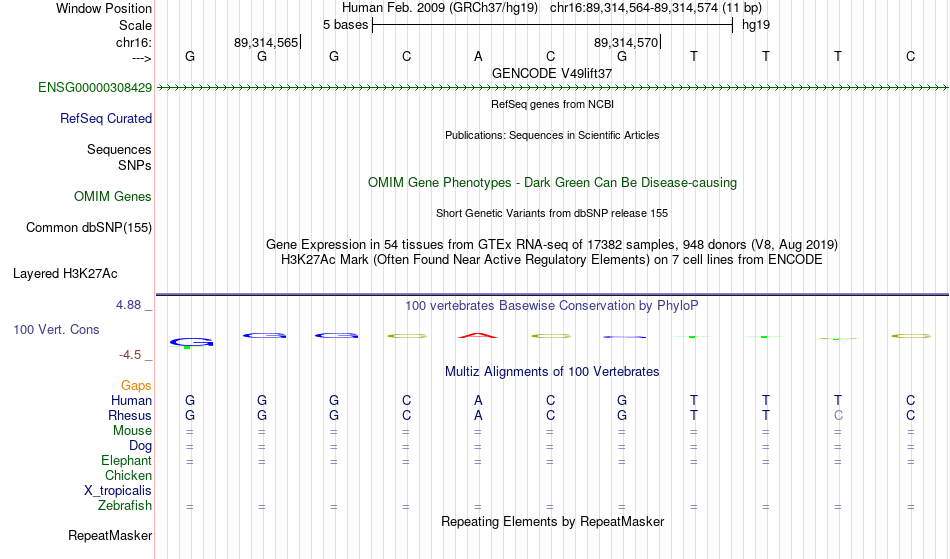The width and height of the screenshot is (950, 559).
Task: Click GENCODE V49lift37 track title
Action: 552,73
